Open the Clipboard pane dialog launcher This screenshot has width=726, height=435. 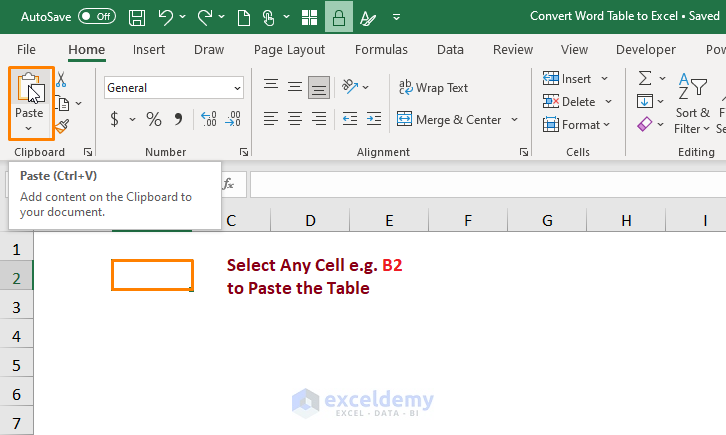(88, 152)
